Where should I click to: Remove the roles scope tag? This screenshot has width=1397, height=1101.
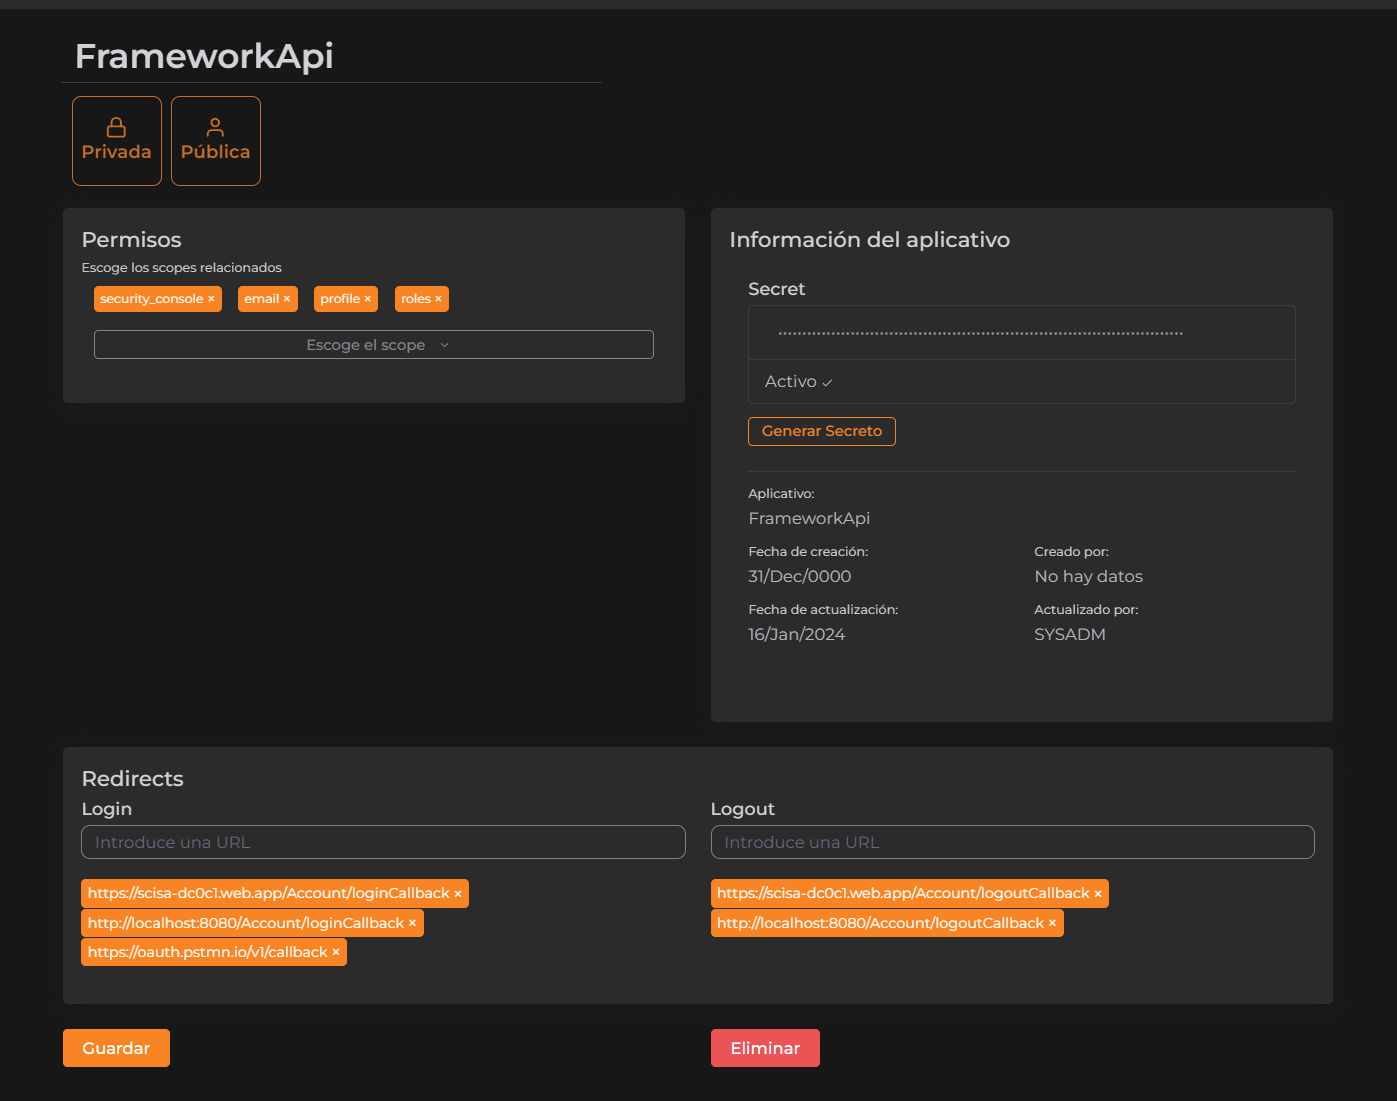pos(438,299)
